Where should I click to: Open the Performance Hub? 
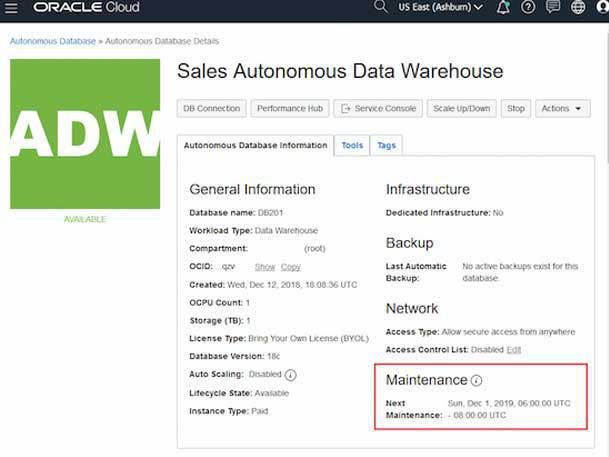coord(289,108)
